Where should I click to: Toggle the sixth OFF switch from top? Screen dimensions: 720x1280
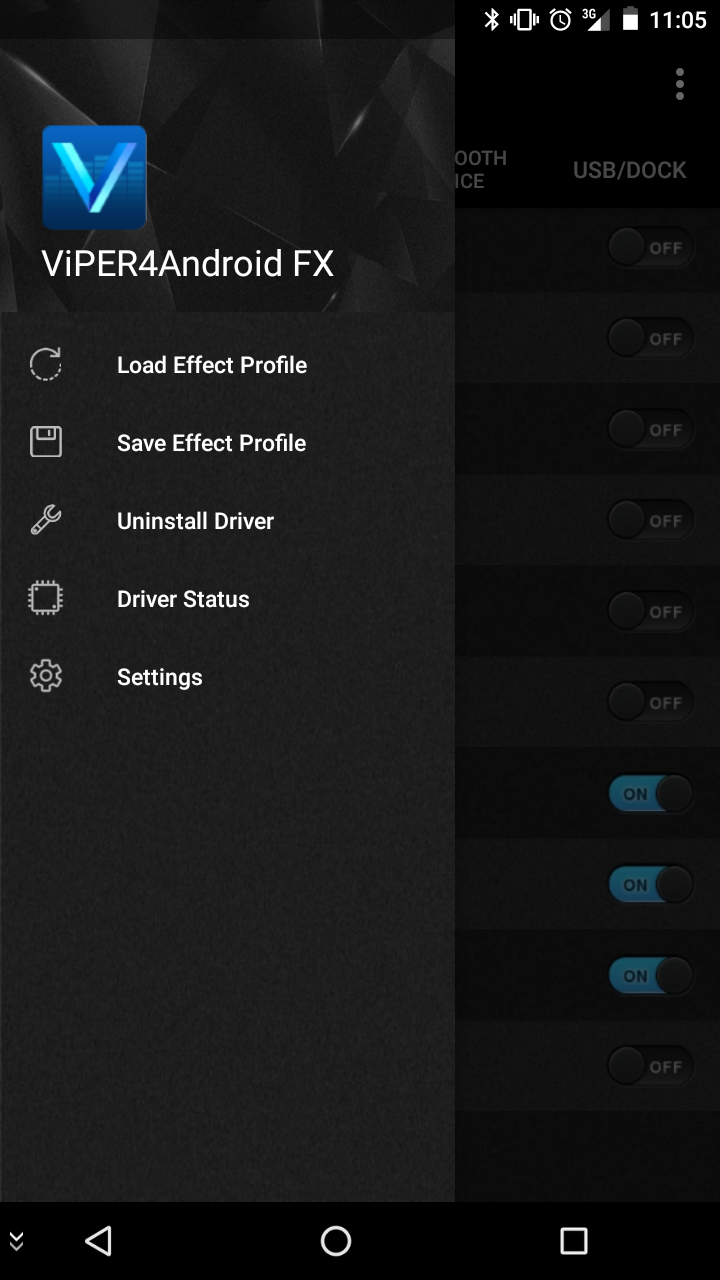[x=651, y=703]
